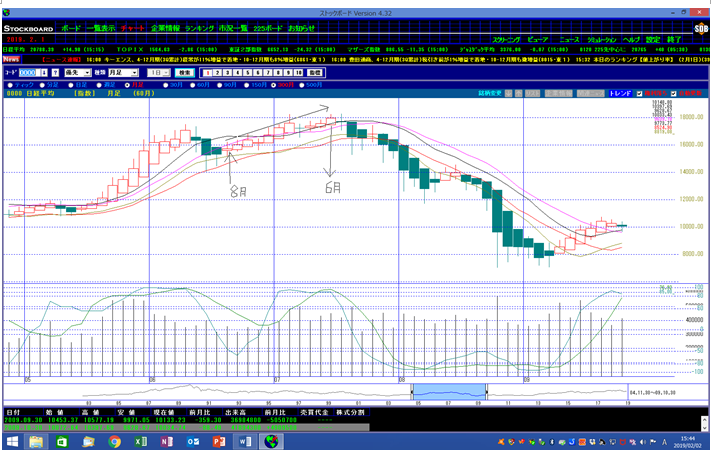Image resolution: width=711 pixels, height=454 pixels.
Task: Open File Explorer from the taskbar
Action: pyautogui.click(x=36, y=442)
